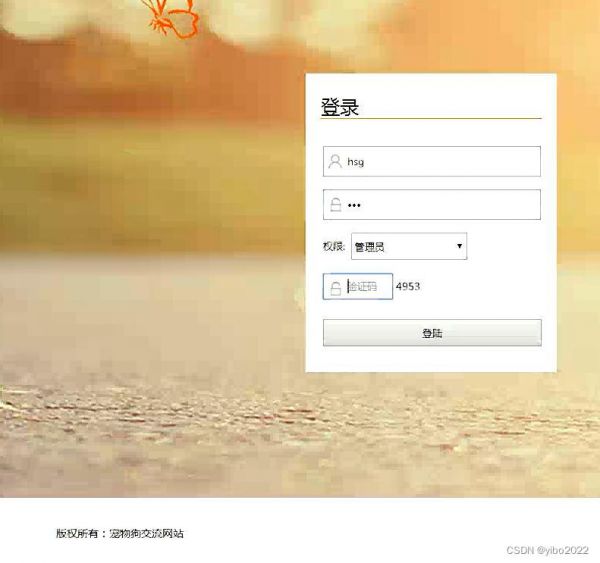Open the 管理员 role combo box
Image resolution: width=600 pixels, height=563 pixels.
[x=409, y=246]
